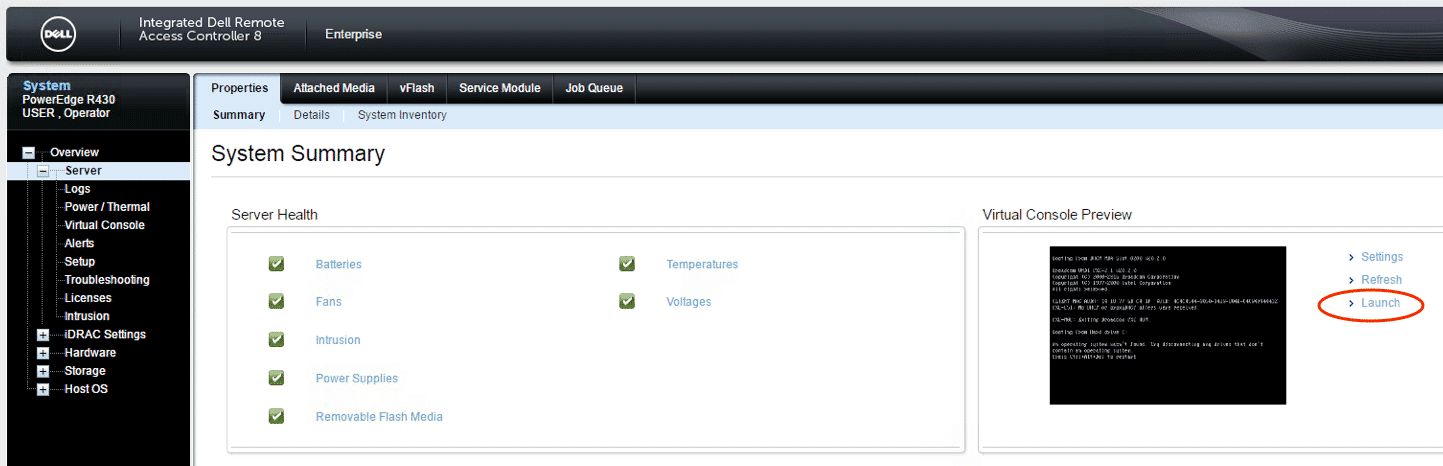Viewport: 1443px width, 466px height.
Task: Open the Temperatures health link
Action: tap(702, 264)
